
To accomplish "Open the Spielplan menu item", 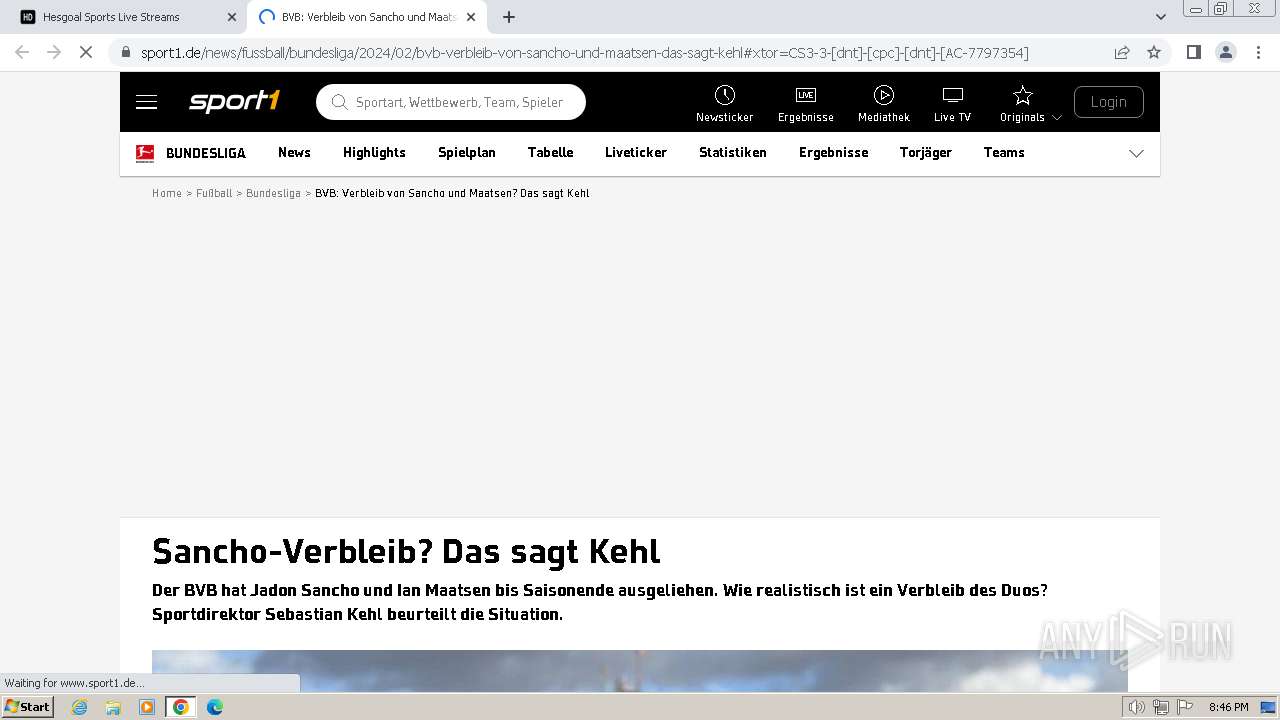I will (x=467, y=153).
